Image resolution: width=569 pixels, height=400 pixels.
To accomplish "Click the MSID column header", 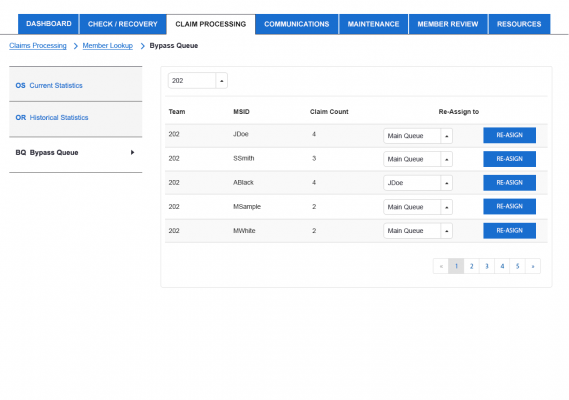I will 241,112.
